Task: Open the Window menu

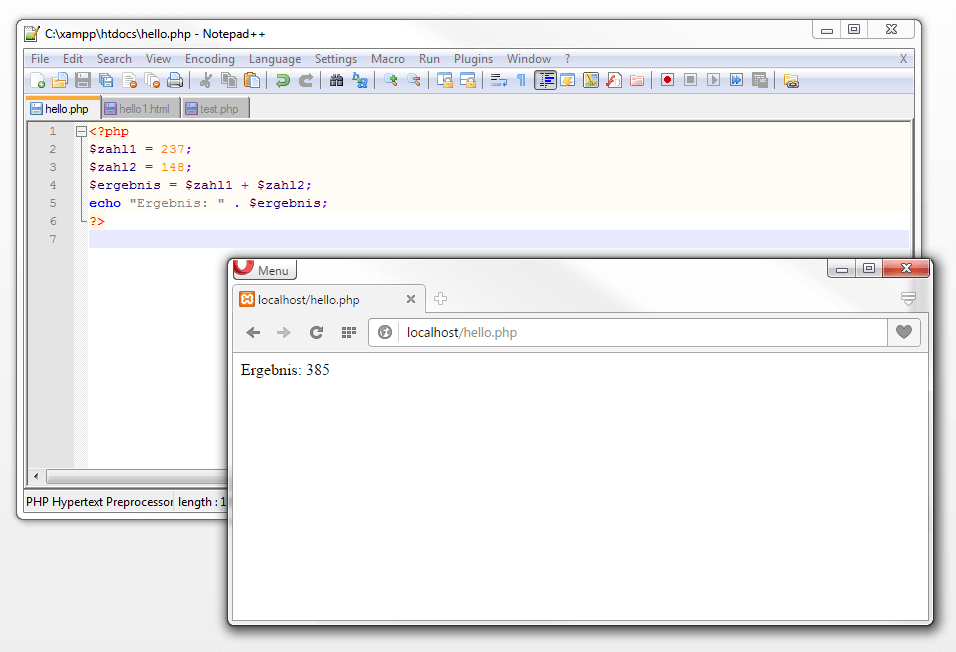Action: [529, 59]
